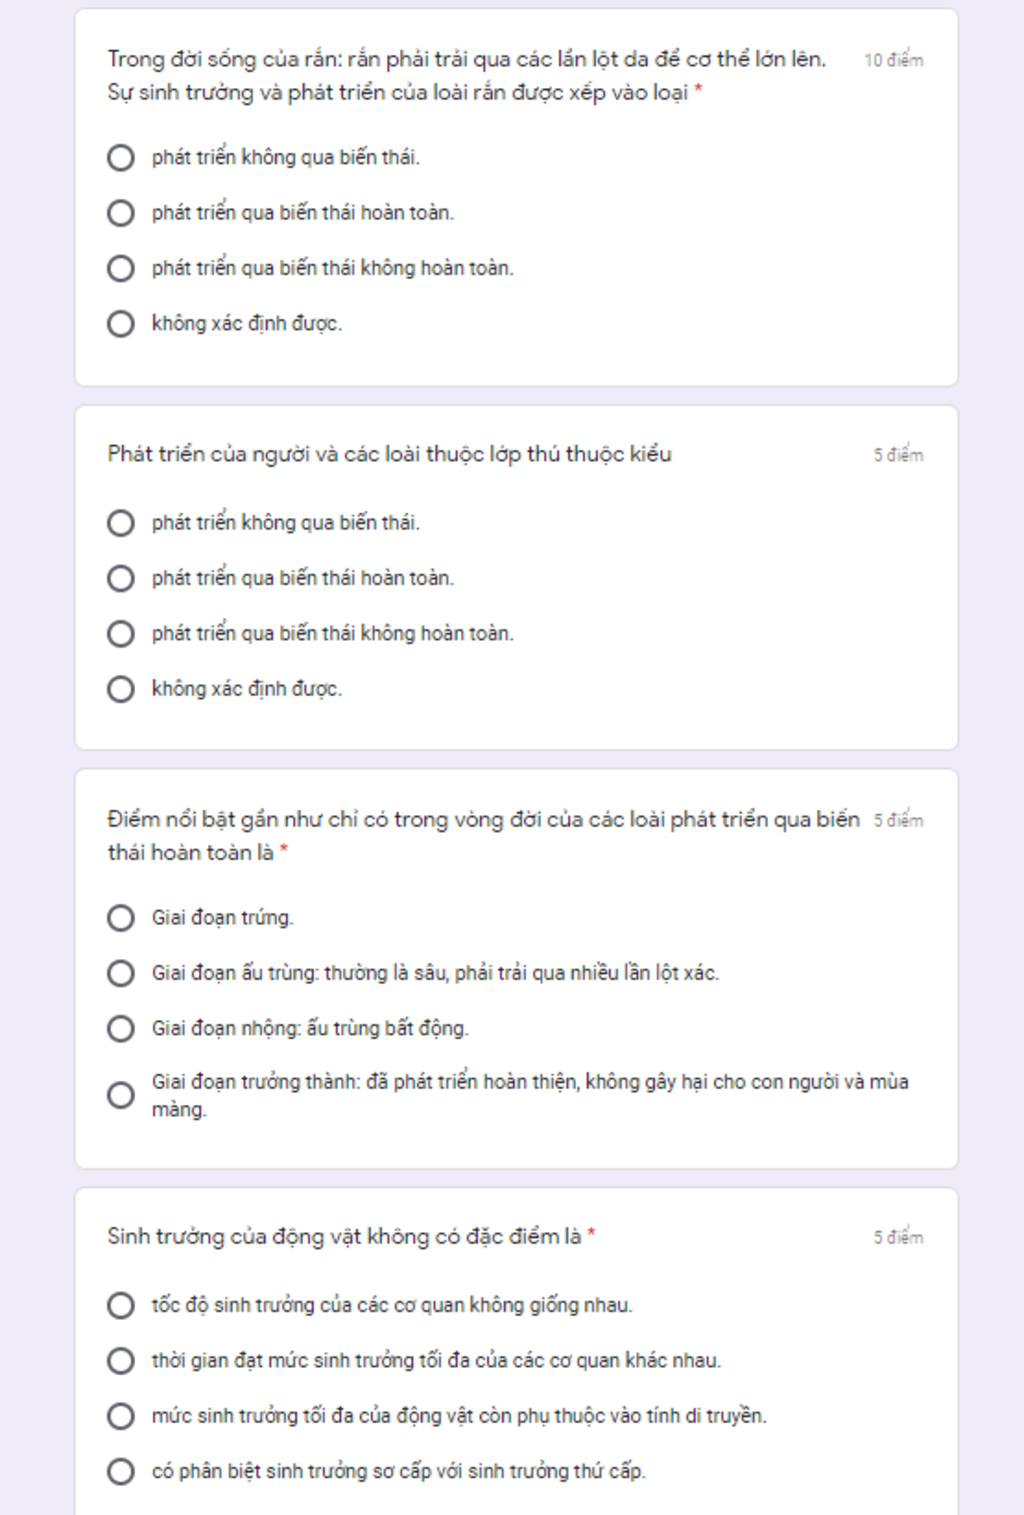
Task: Select the "Giai đoạn trứng" option
Action: pos(121,918)
